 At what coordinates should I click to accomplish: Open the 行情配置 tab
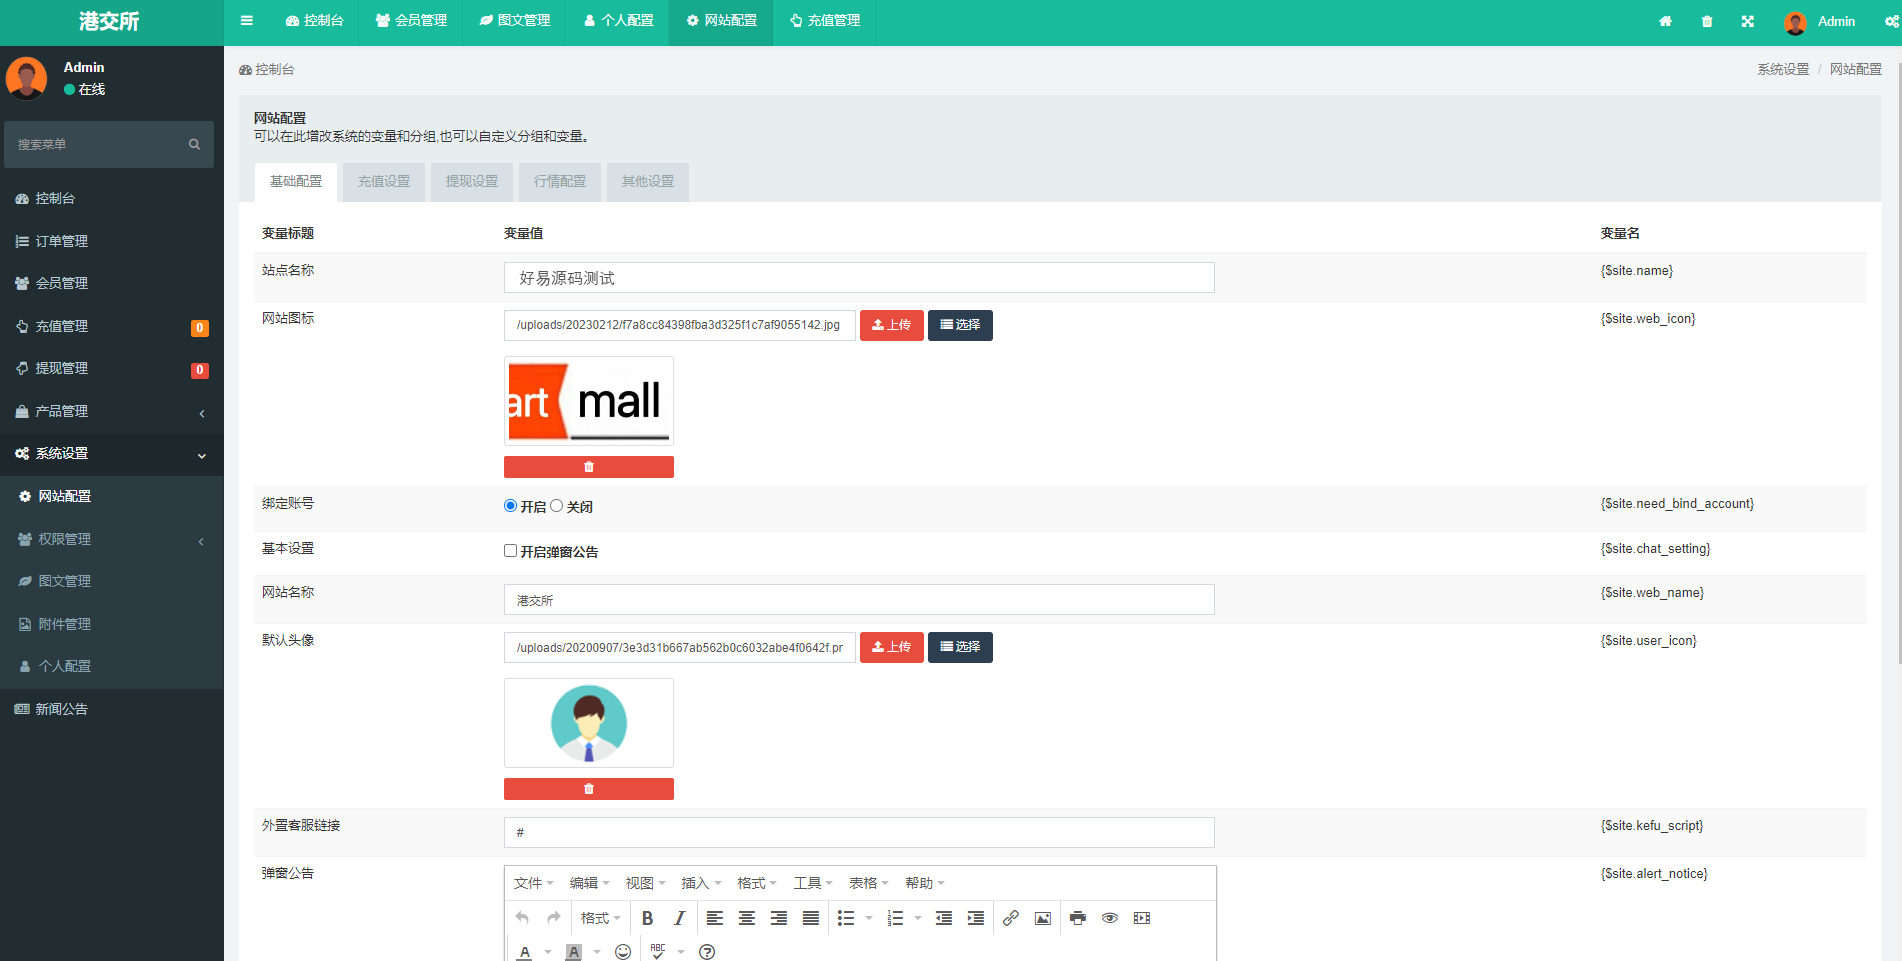(560, 181)
